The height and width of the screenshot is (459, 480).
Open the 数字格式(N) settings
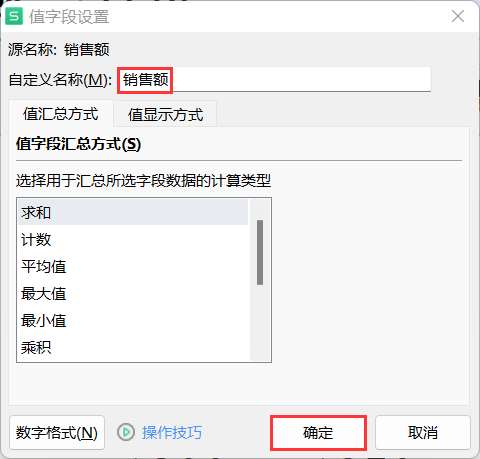[57, 433]
